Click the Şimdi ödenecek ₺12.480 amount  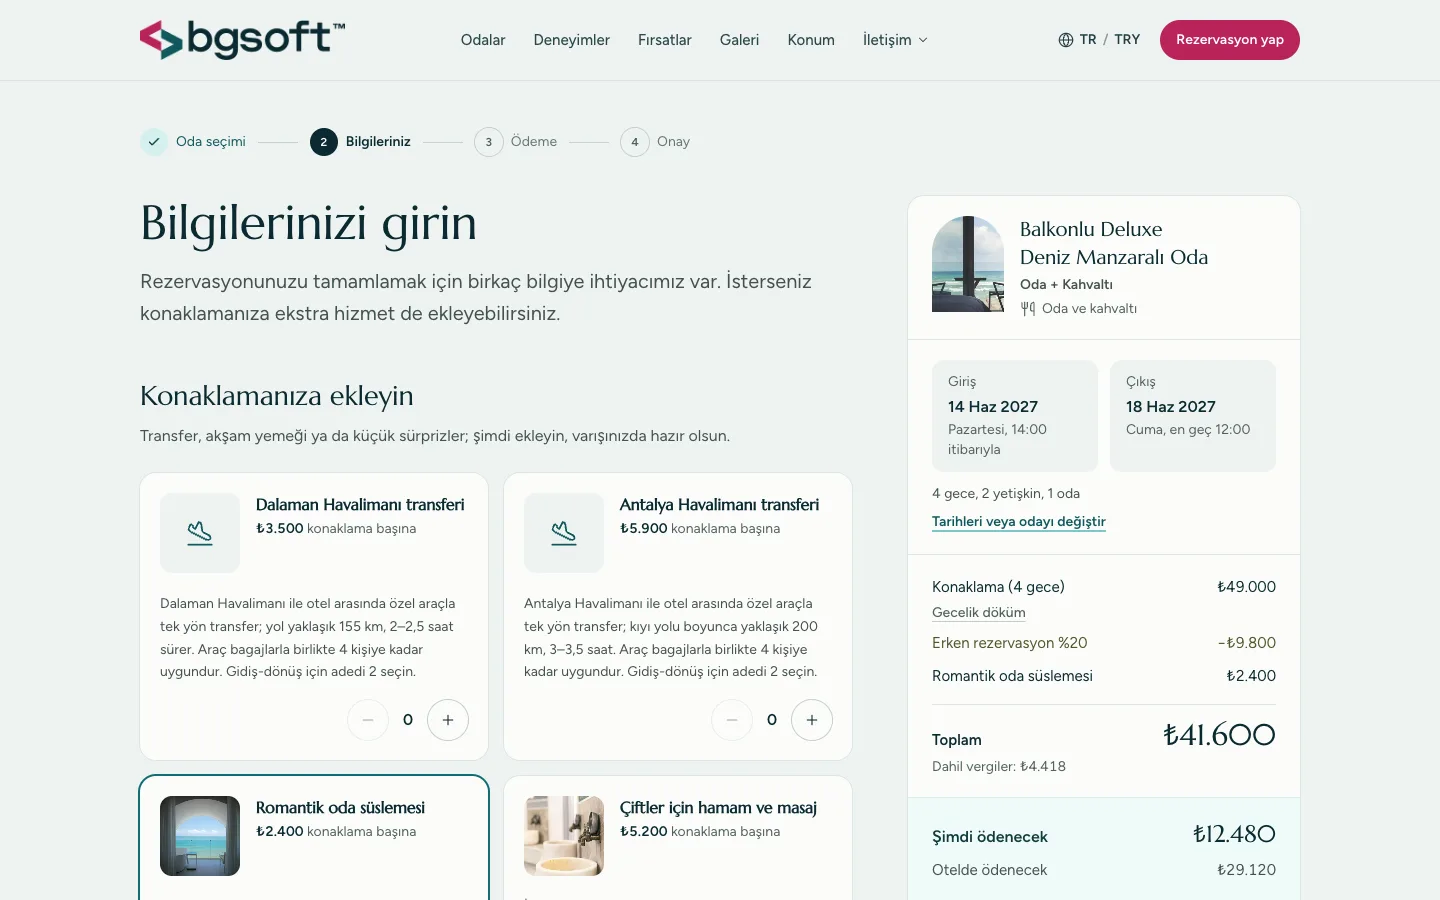1234,835
